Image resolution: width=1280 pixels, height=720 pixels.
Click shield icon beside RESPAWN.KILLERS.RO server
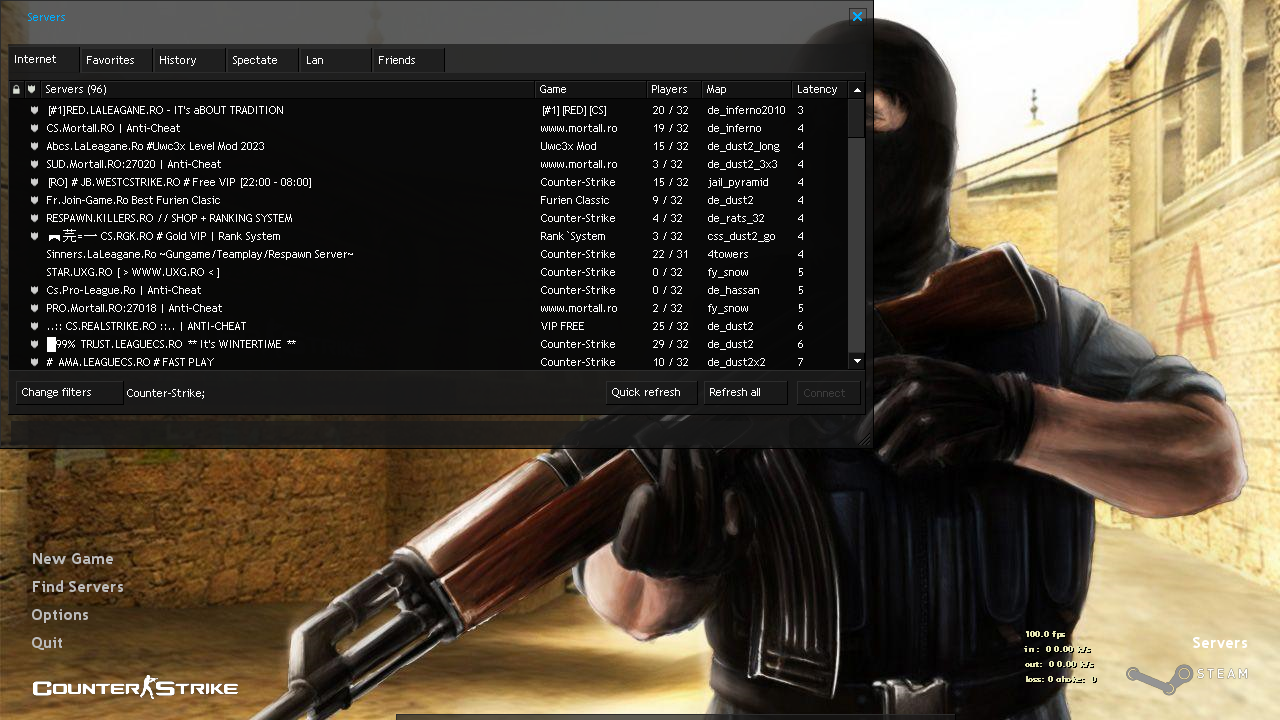click(34, 219)
